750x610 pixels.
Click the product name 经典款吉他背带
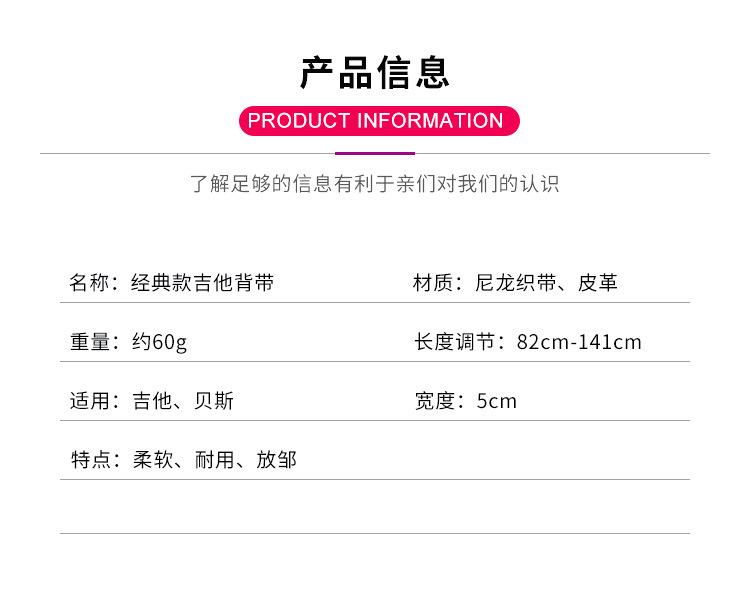click(202, 283)
